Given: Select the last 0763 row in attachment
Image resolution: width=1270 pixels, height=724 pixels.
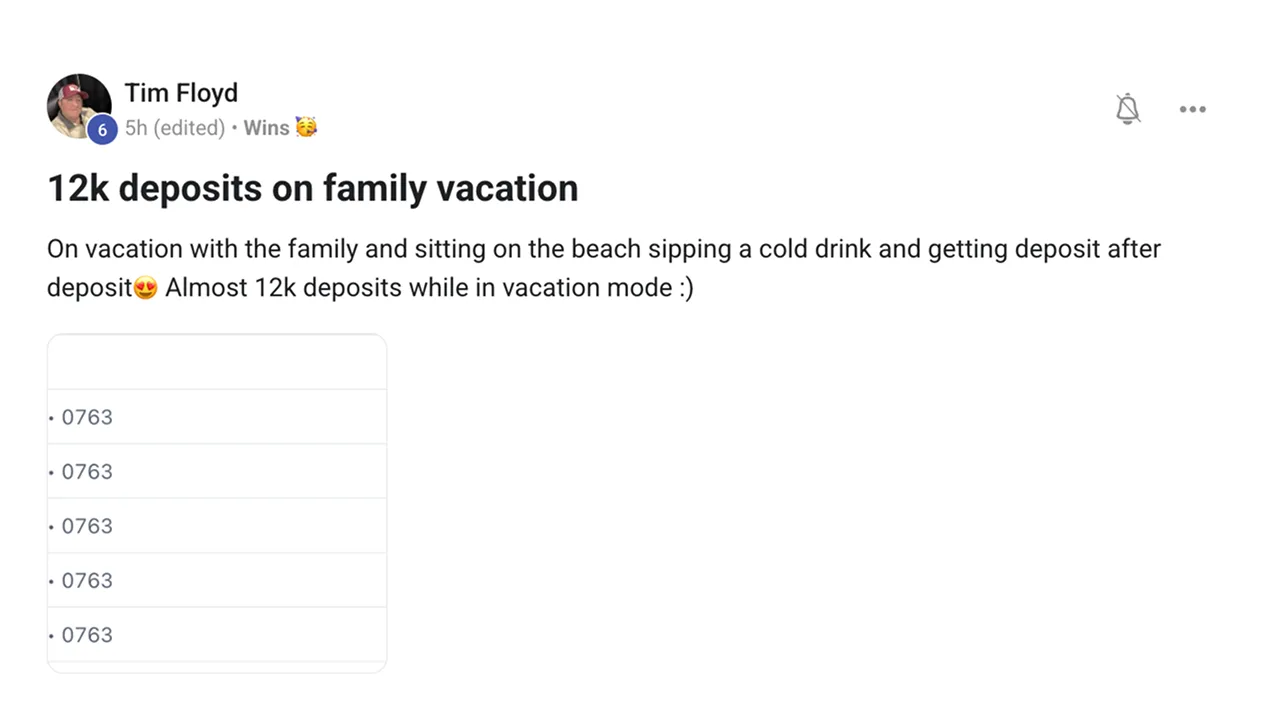Looking at the screenshot, I should tap(87, 634).
